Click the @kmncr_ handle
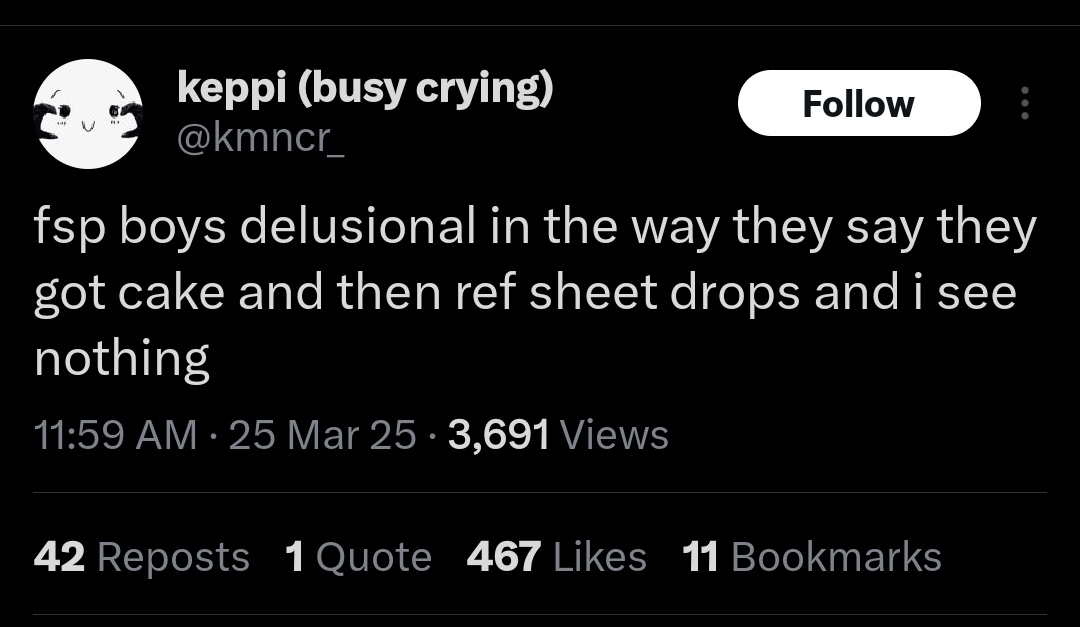Image resolution: width=1080 pixels, height=627 pixels. [260, 137]
